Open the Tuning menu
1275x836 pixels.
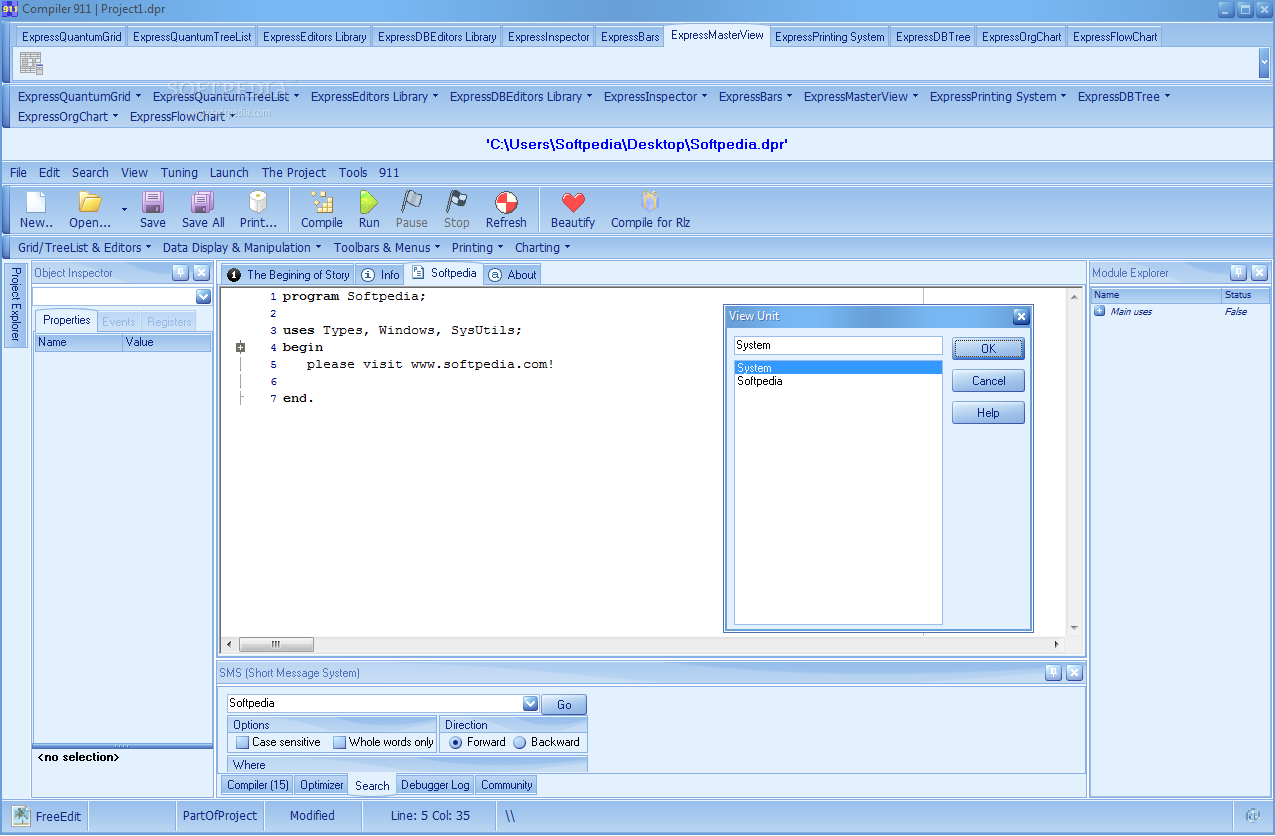click(179, 172)
